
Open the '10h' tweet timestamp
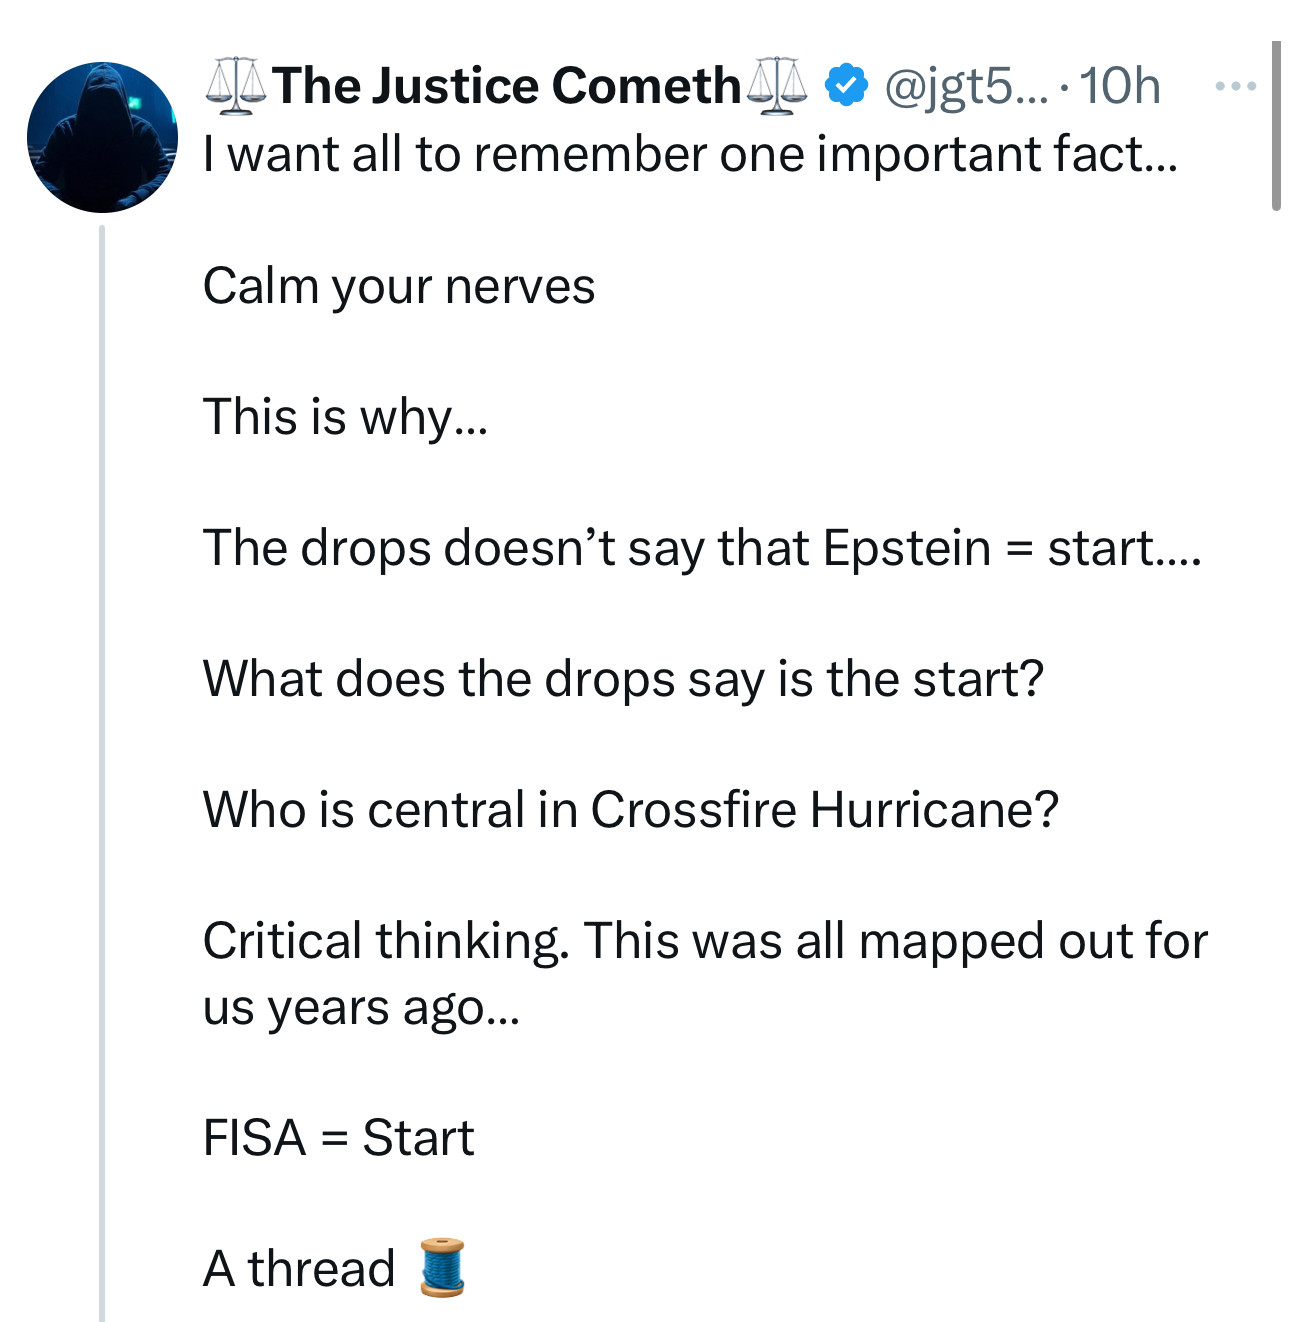pyautogui.click(x=1120, y=86)
